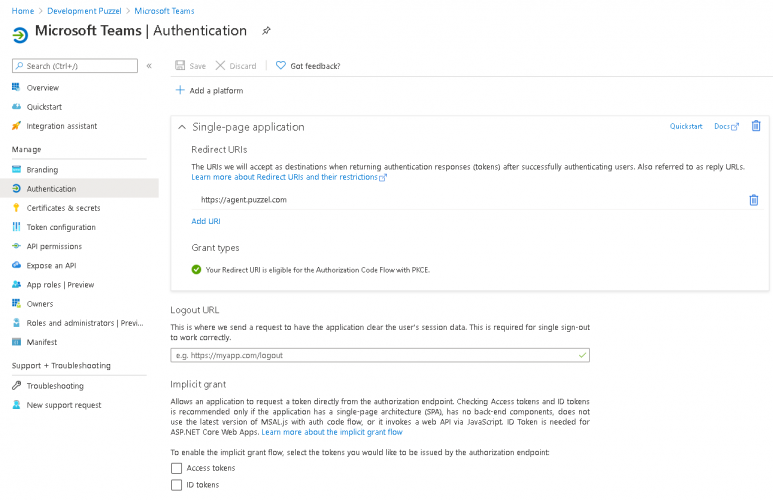Delete the https://agent.puzzel.com URI with trash icon
773x500 pixels.
754,200
